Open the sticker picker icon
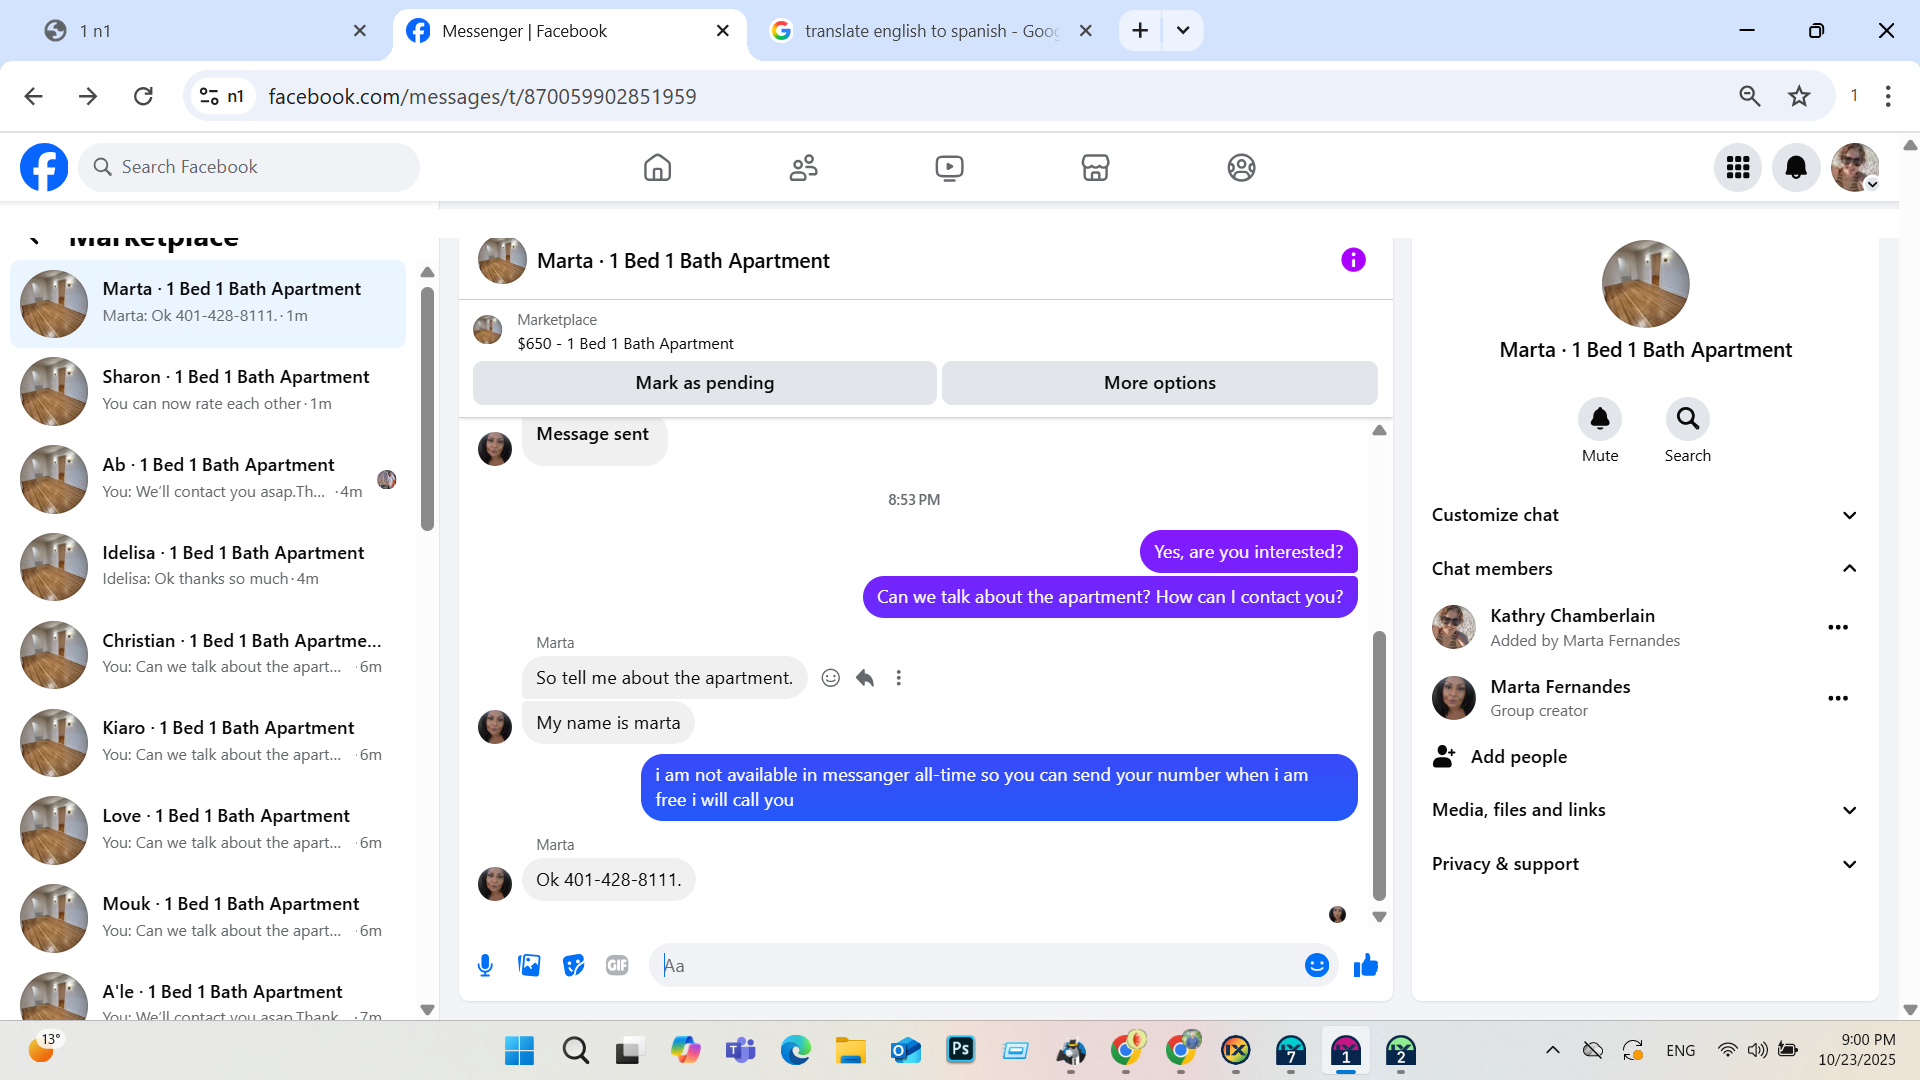Screen dimensions: 1920x1080 (x=573, y=965)
